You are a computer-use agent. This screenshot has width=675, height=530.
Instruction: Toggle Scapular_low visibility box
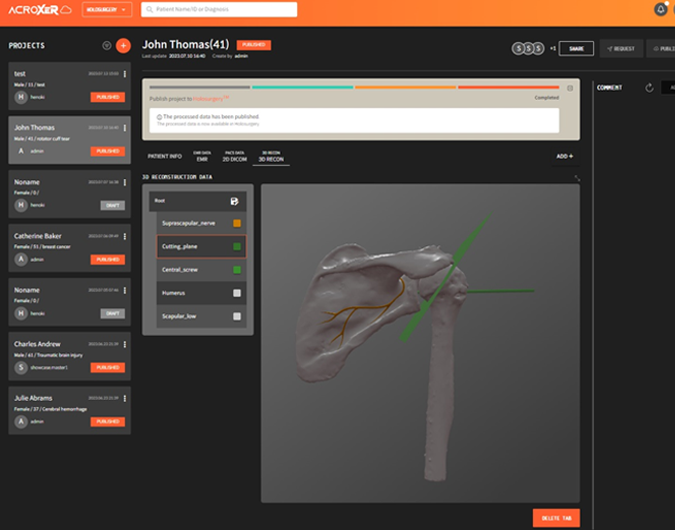click(236, 316)
